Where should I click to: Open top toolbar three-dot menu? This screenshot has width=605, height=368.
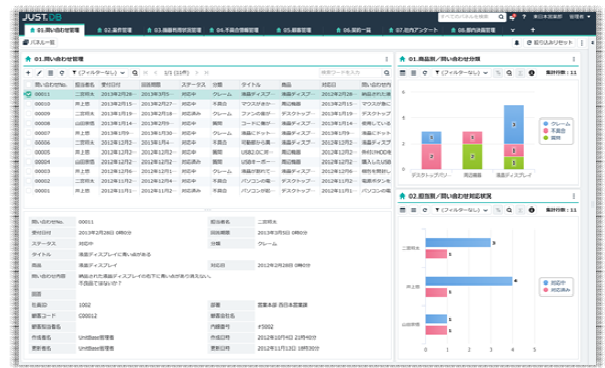[582, 43]
